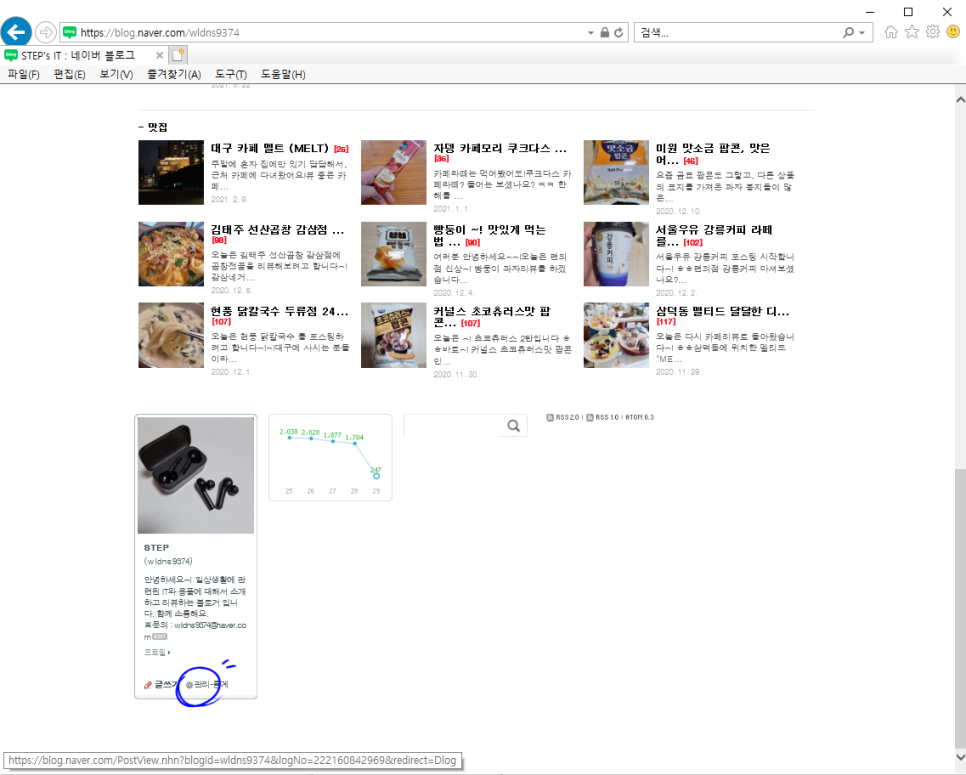The image size is (966, 775).
Task: Open post 자뎅 카페모리 쿠크다스
Action: pos(500,148)
